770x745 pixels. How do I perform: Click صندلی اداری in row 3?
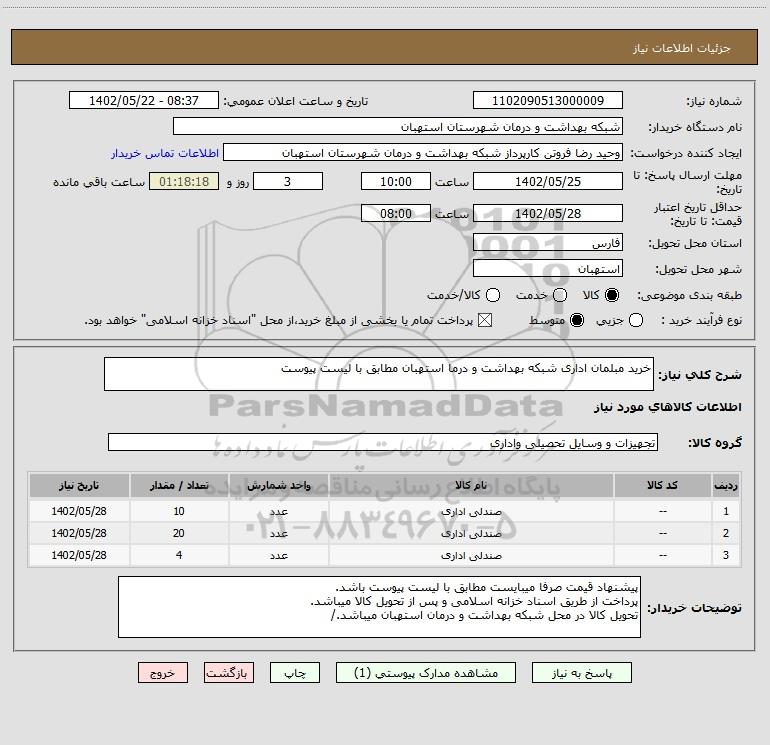[x=471, y=555]
